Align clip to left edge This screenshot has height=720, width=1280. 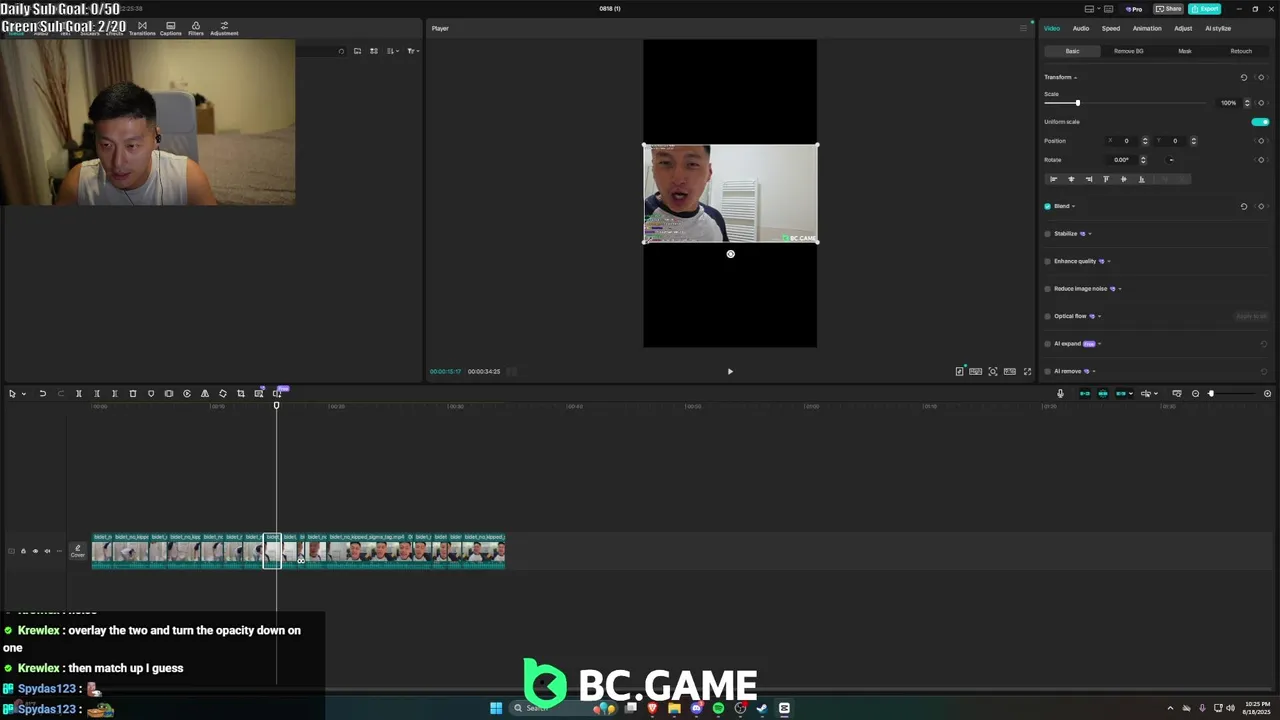pos(1053,180)
